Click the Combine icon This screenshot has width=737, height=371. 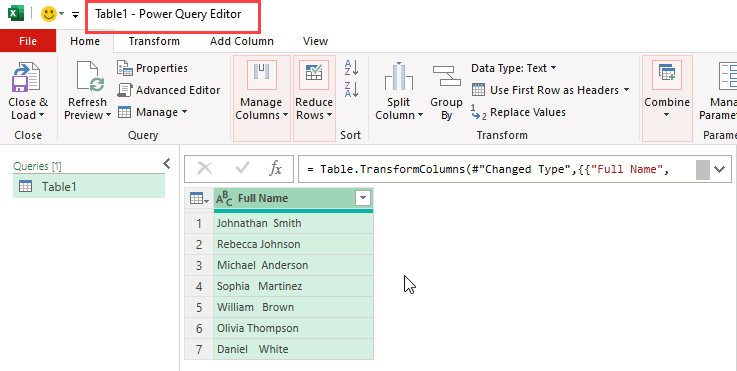point(667,75)
